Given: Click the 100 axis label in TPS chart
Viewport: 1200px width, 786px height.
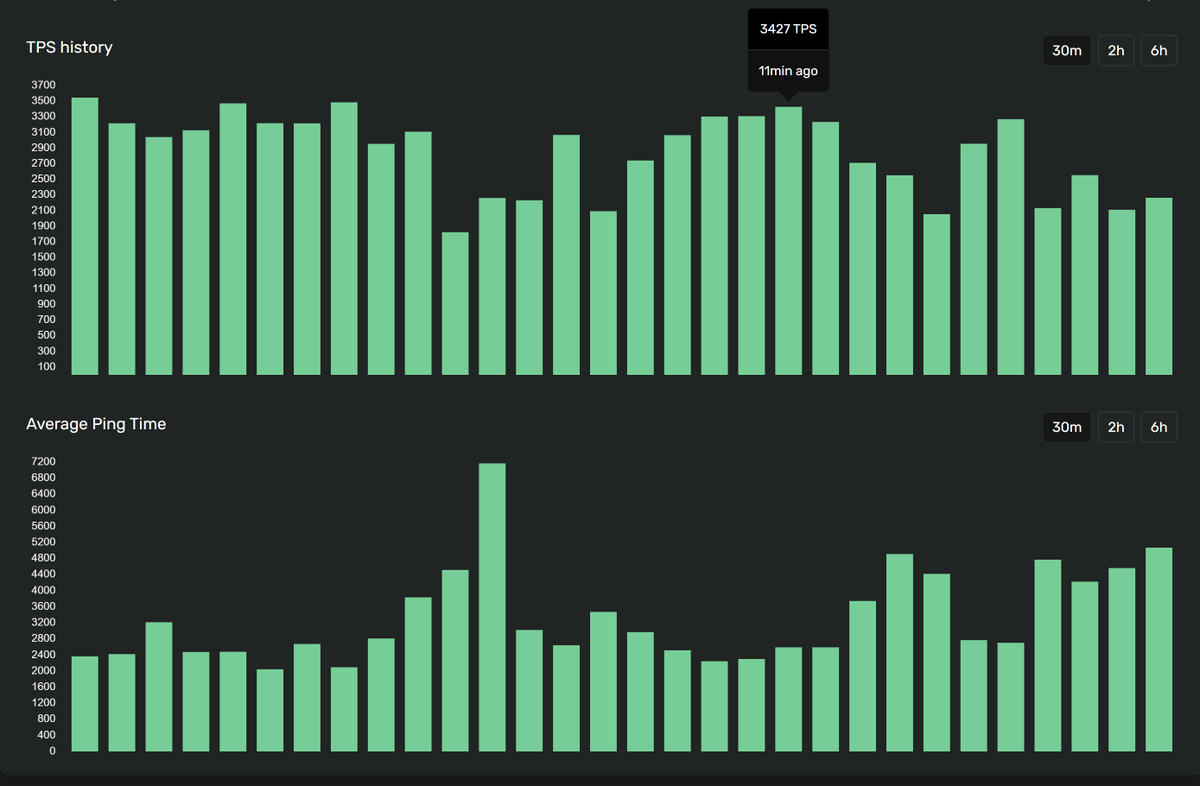Looking at the screenshot, I should click(46, 367).
